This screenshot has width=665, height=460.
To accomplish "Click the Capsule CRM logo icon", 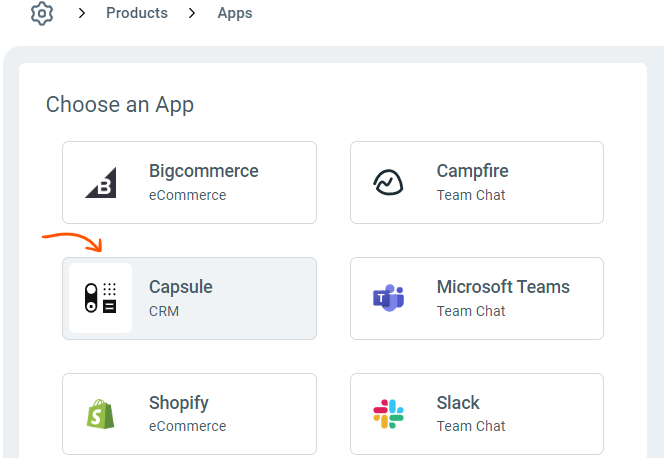I will coord(100,298).
